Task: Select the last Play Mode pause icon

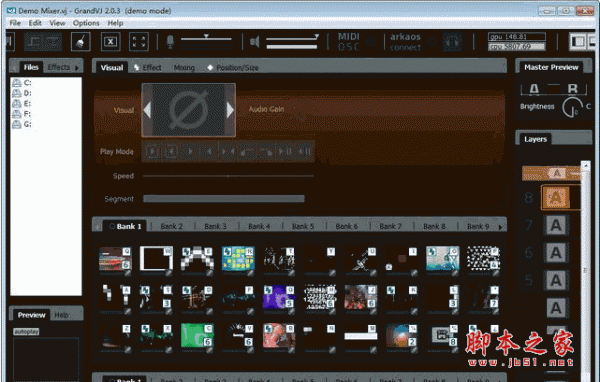Action: click(305, 152)
